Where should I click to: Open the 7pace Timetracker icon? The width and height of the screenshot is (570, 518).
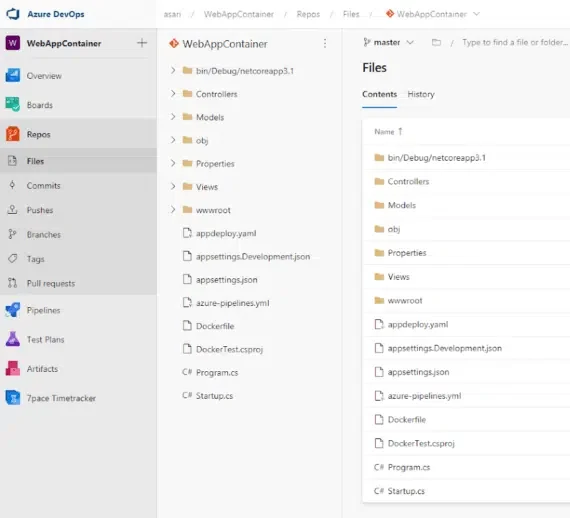point(13,398)
